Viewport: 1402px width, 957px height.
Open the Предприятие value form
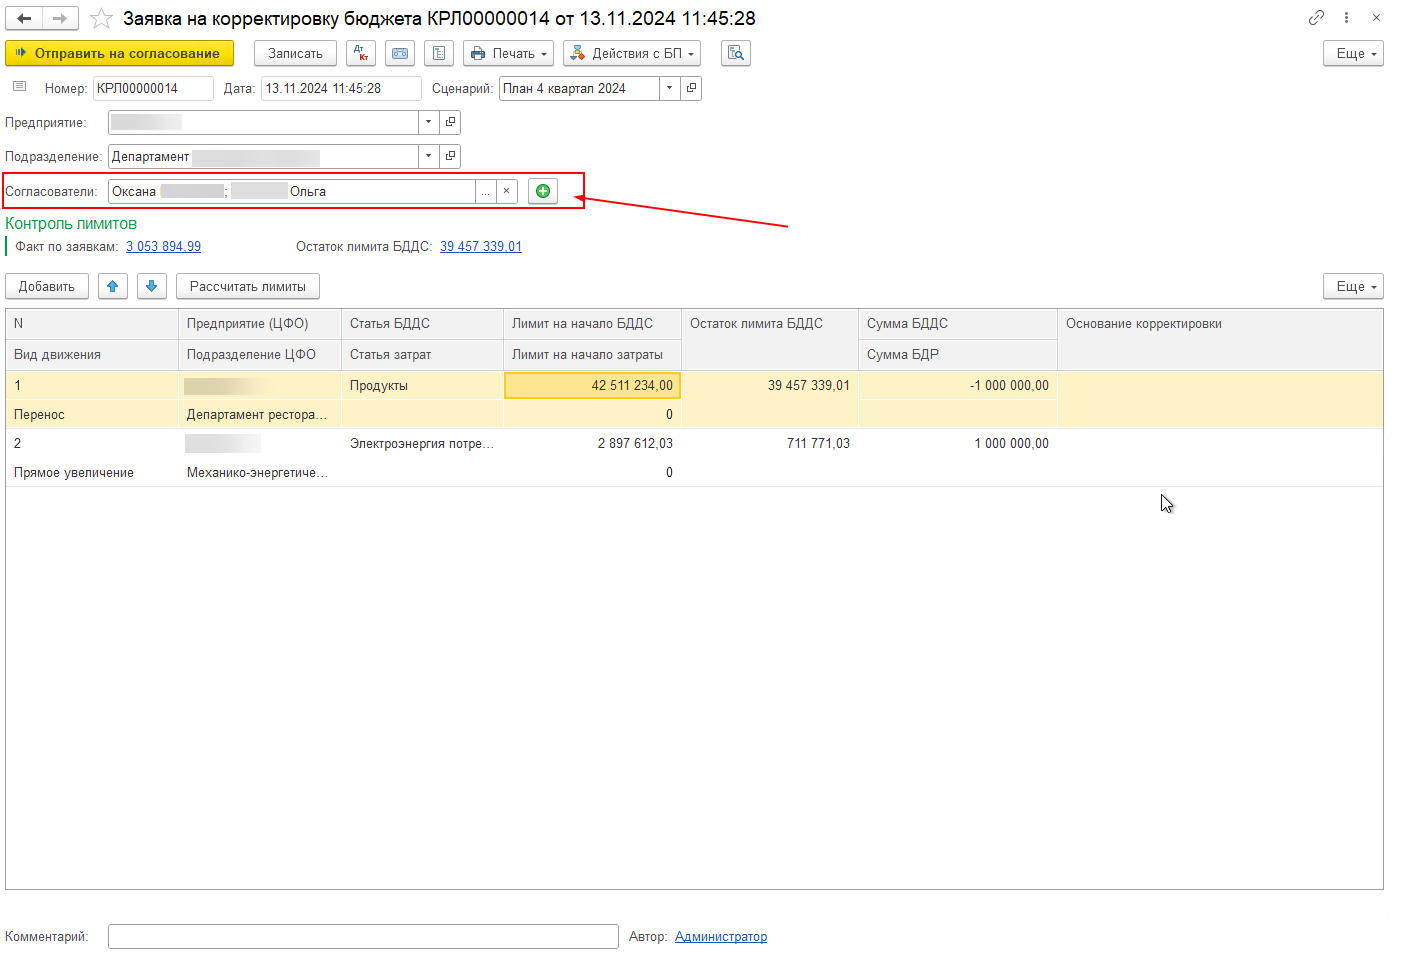450,122
